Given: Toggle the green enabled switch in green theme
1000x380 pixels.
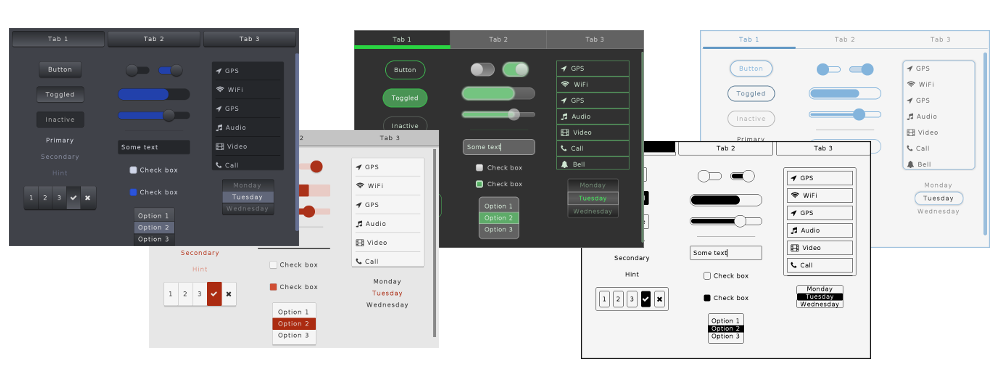Looking at the screenshot, I should tap(515, 69).
